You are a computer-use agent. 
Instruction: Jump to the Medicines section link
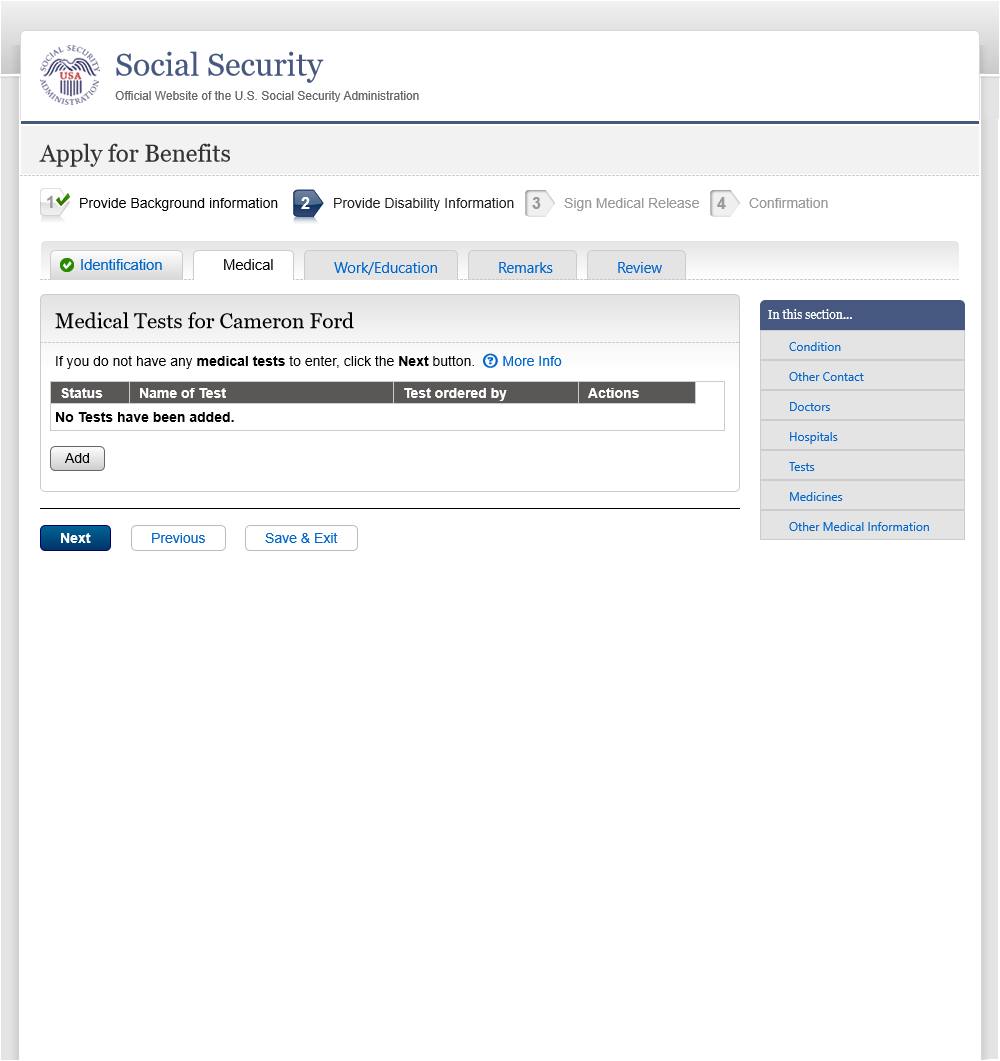coord(815,497)
